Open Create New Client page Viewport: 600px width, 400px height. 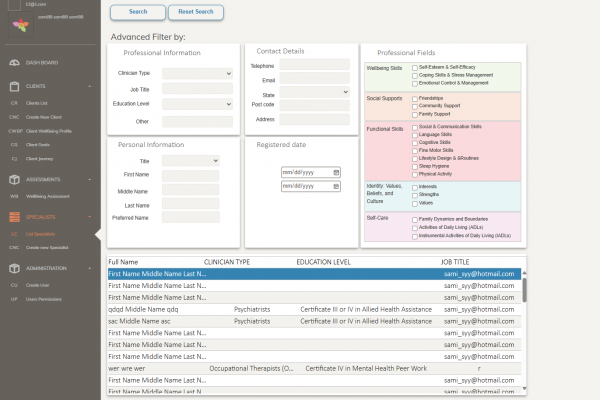44,117
